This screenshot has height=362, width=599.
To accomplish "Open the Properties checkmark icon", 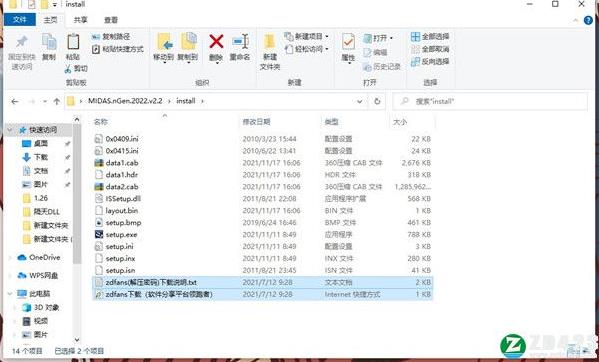I will 348,42.
